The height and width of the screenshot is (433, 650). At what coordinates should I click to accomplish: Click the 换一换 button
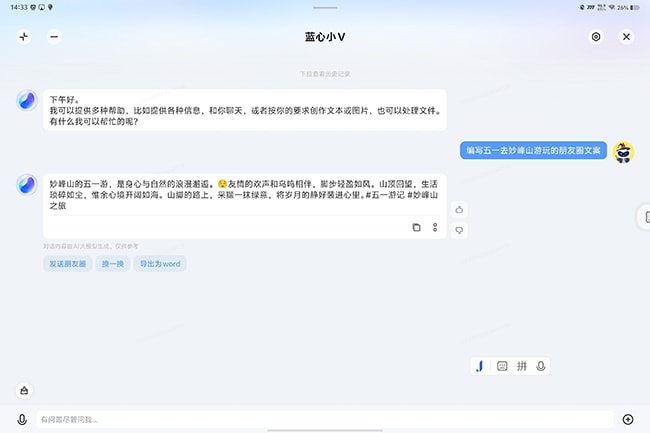pos(112,264)
